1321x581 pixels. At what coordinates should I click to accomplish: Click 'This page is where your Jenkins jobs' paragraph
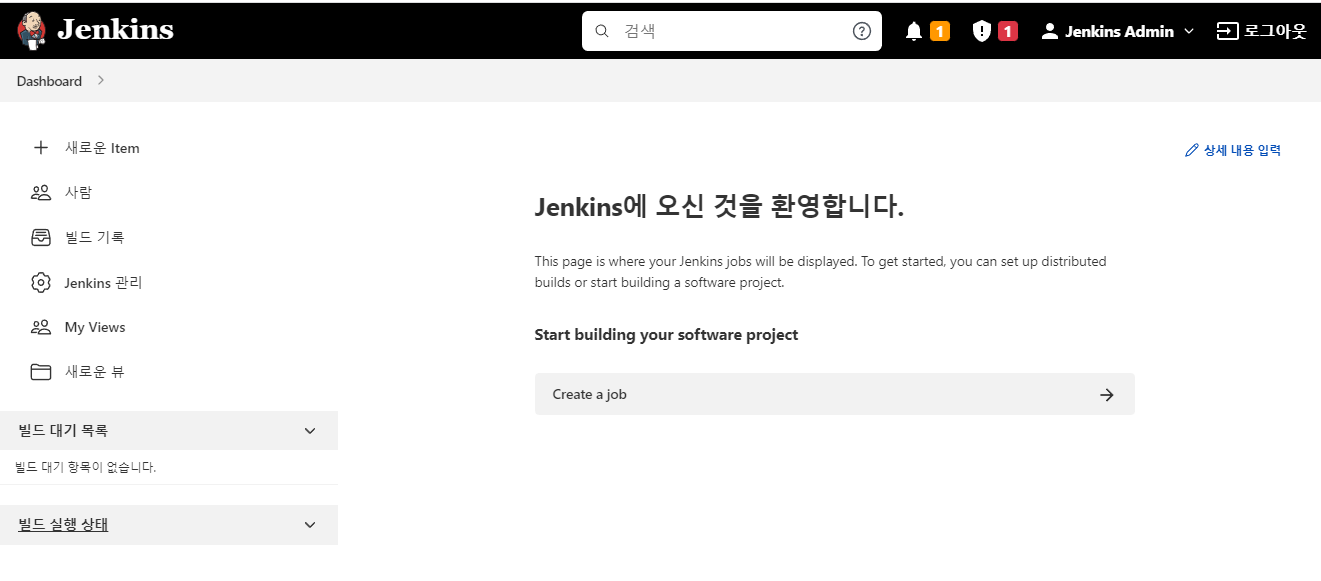[x=821, y=272]
